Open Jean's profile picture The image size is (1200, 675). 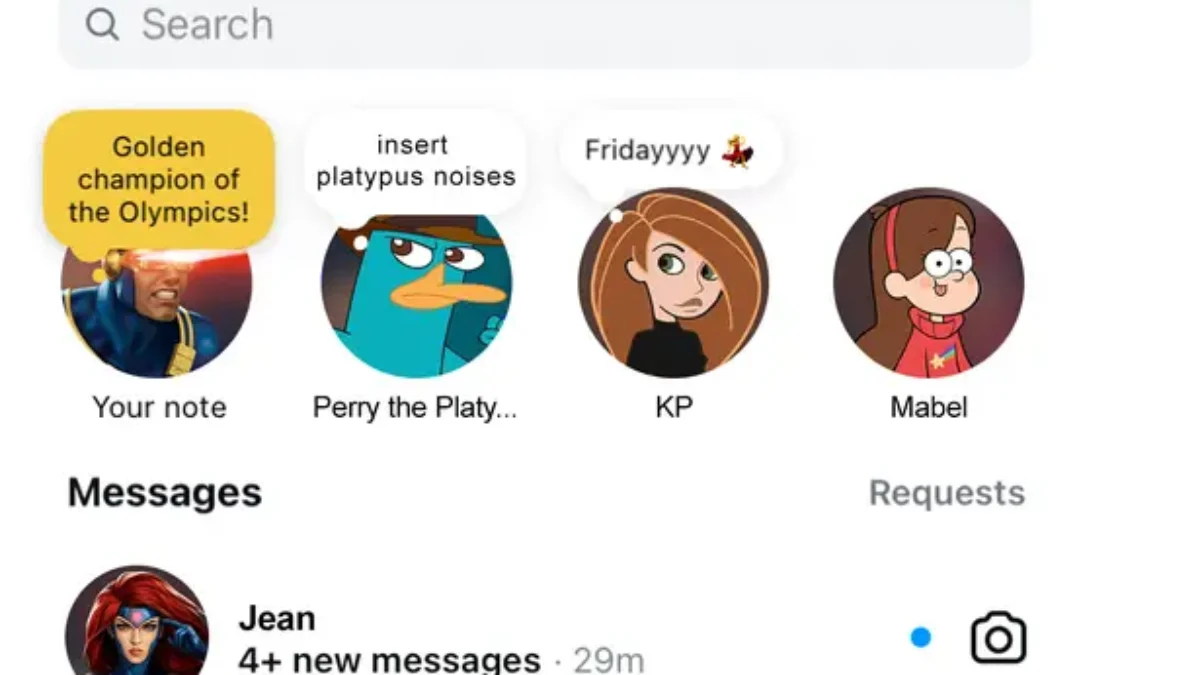[137, 621]
